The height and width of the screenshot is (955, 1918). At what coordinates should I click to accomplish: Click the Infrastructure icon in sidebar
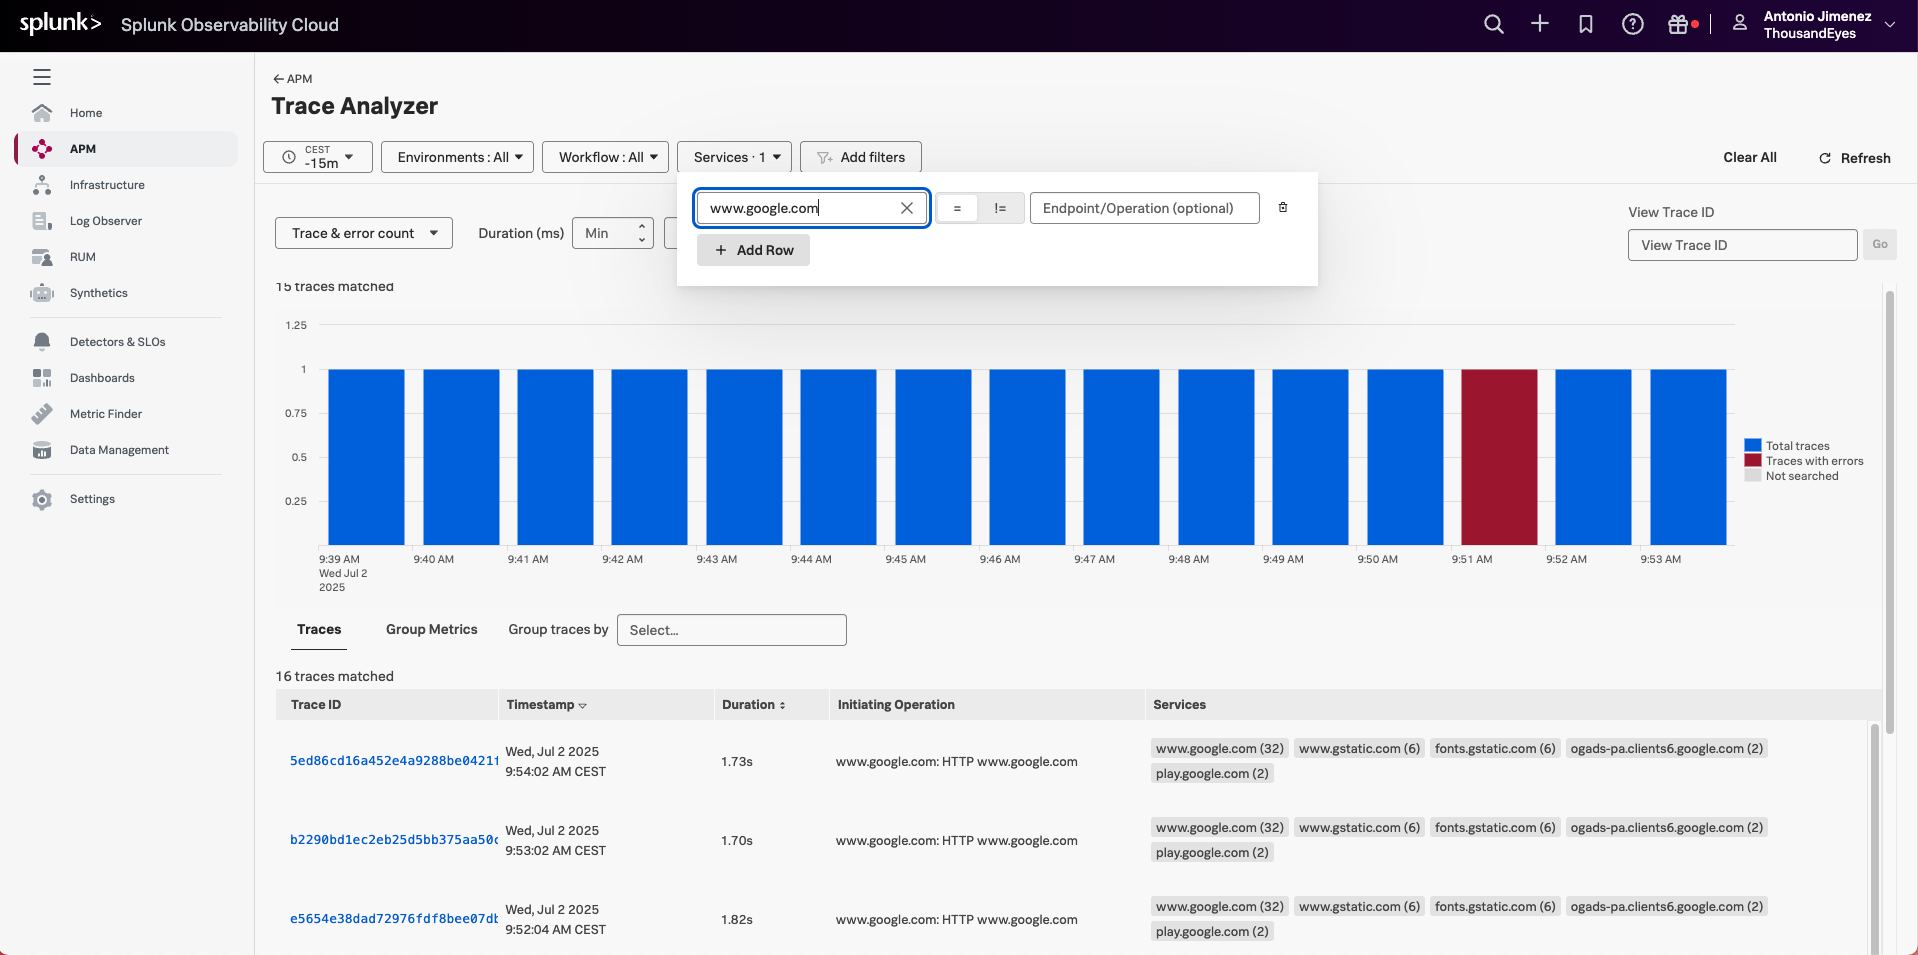click(x=42, y=184)
